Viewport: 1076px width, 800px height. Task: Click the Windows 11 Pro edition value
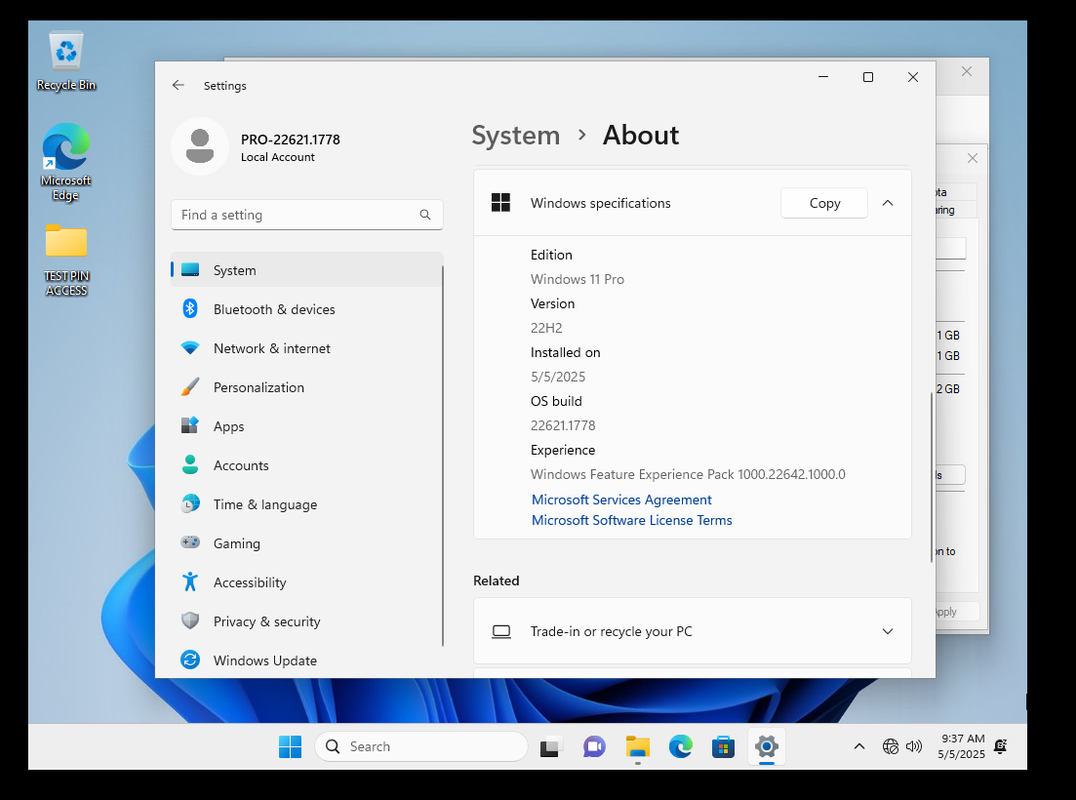577,279
